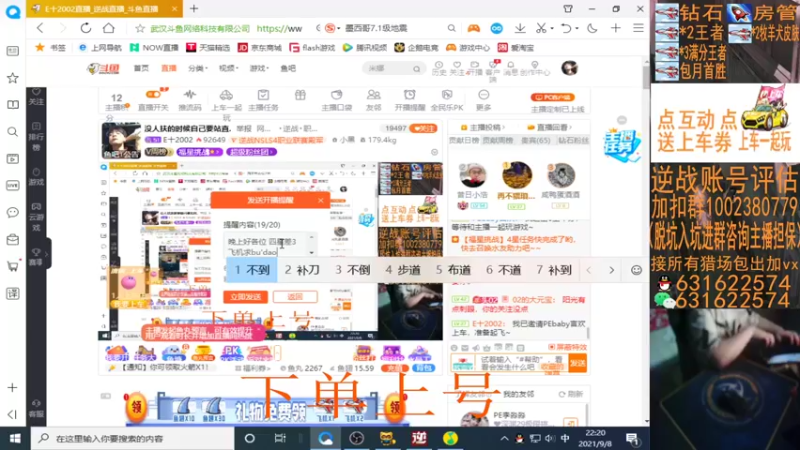Click the 返回 button in reminder dialog
This screenshot has width=800, height=450.
295,296
